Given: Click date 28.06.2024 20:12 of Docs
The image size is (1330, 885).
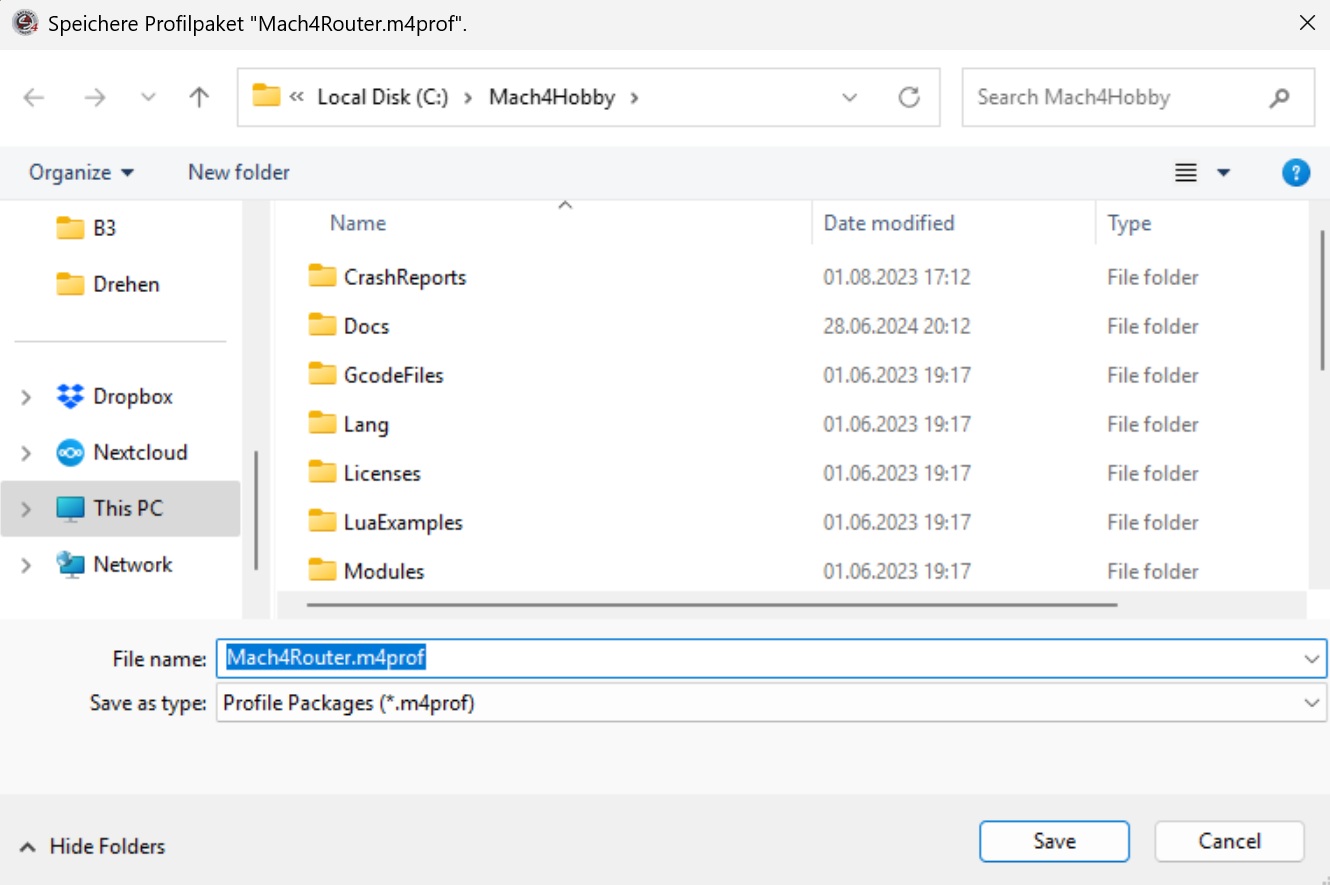Looking at the screenshot, I should click(x=897, y=326).
